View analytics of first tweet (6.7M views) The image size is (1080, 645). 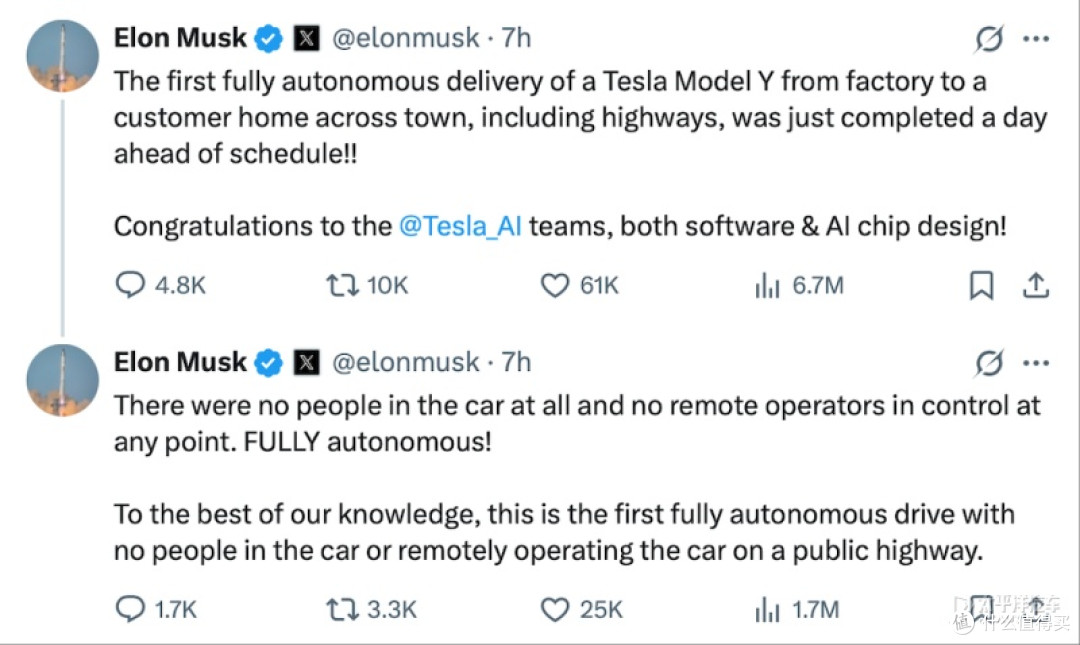coord(799,285)
